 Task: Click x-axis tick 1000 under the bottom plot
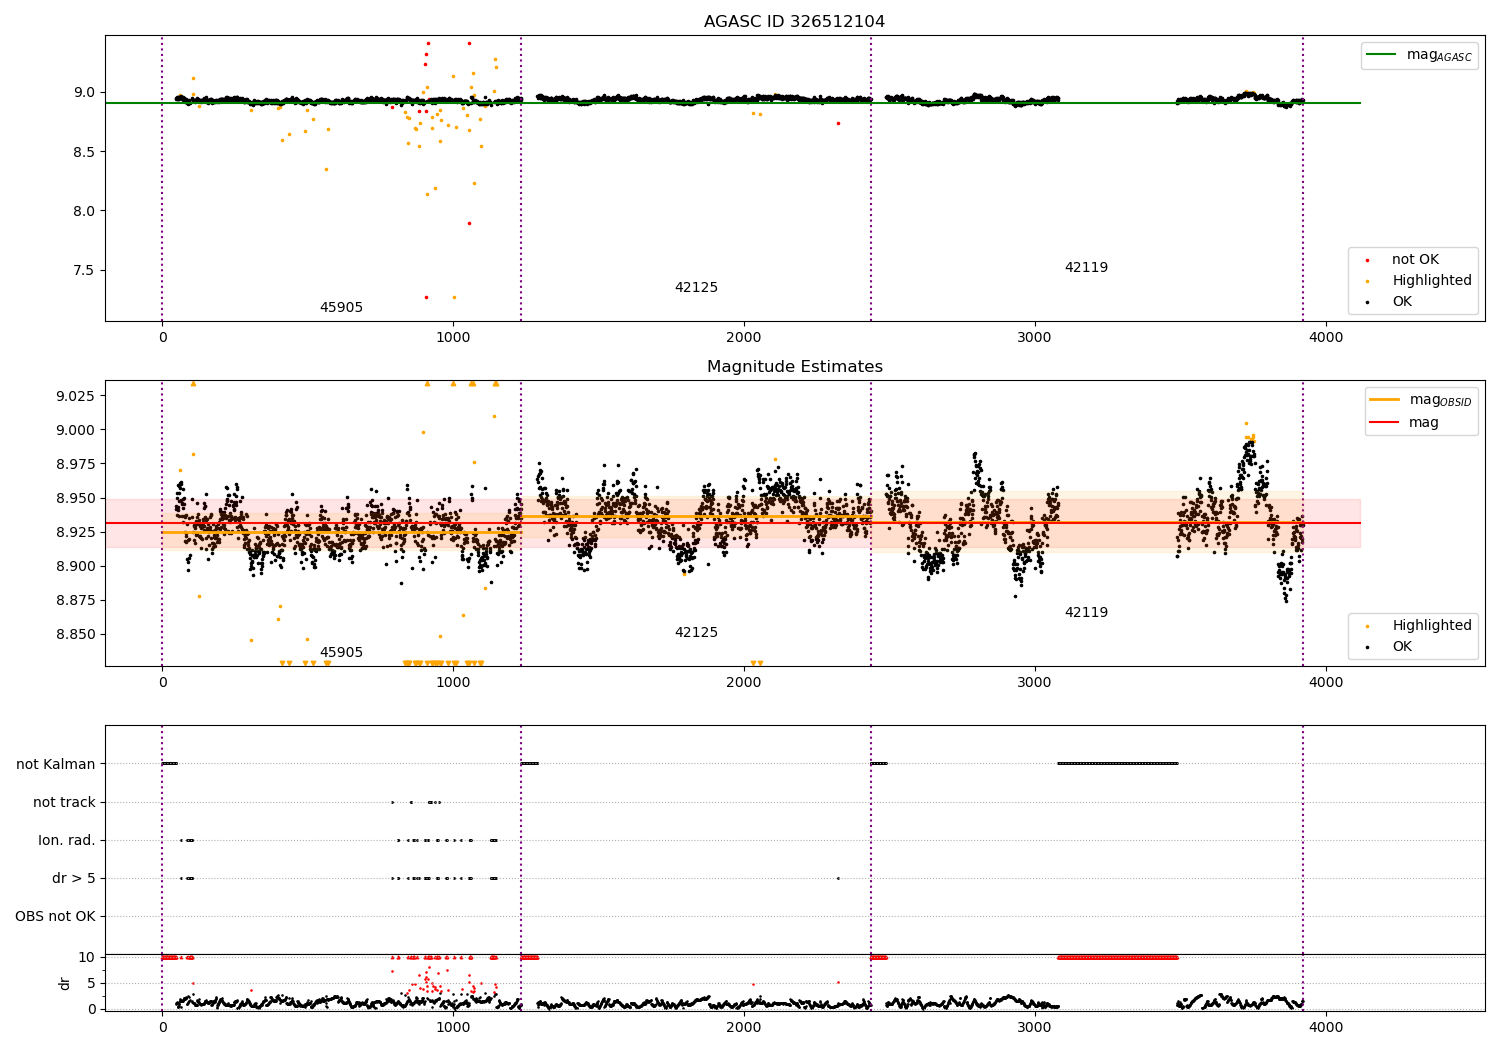(x=453, y=1027)
